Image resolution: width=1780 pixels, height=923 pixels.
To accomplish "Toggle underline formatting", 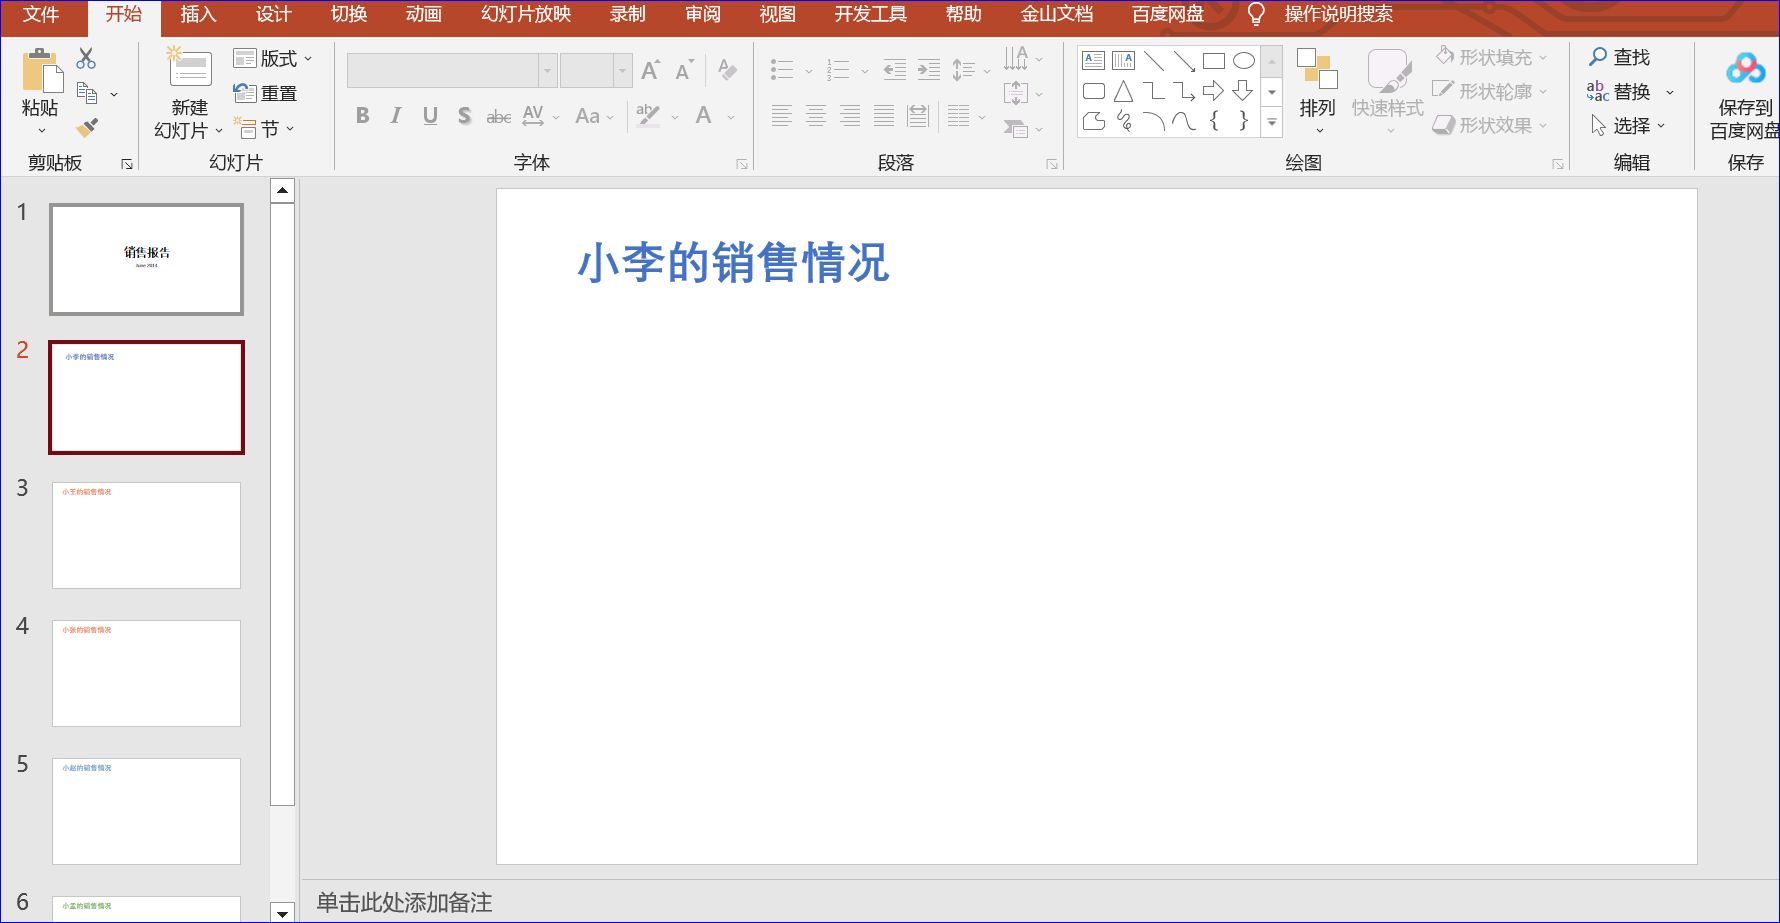I will (x=430, y=116).
